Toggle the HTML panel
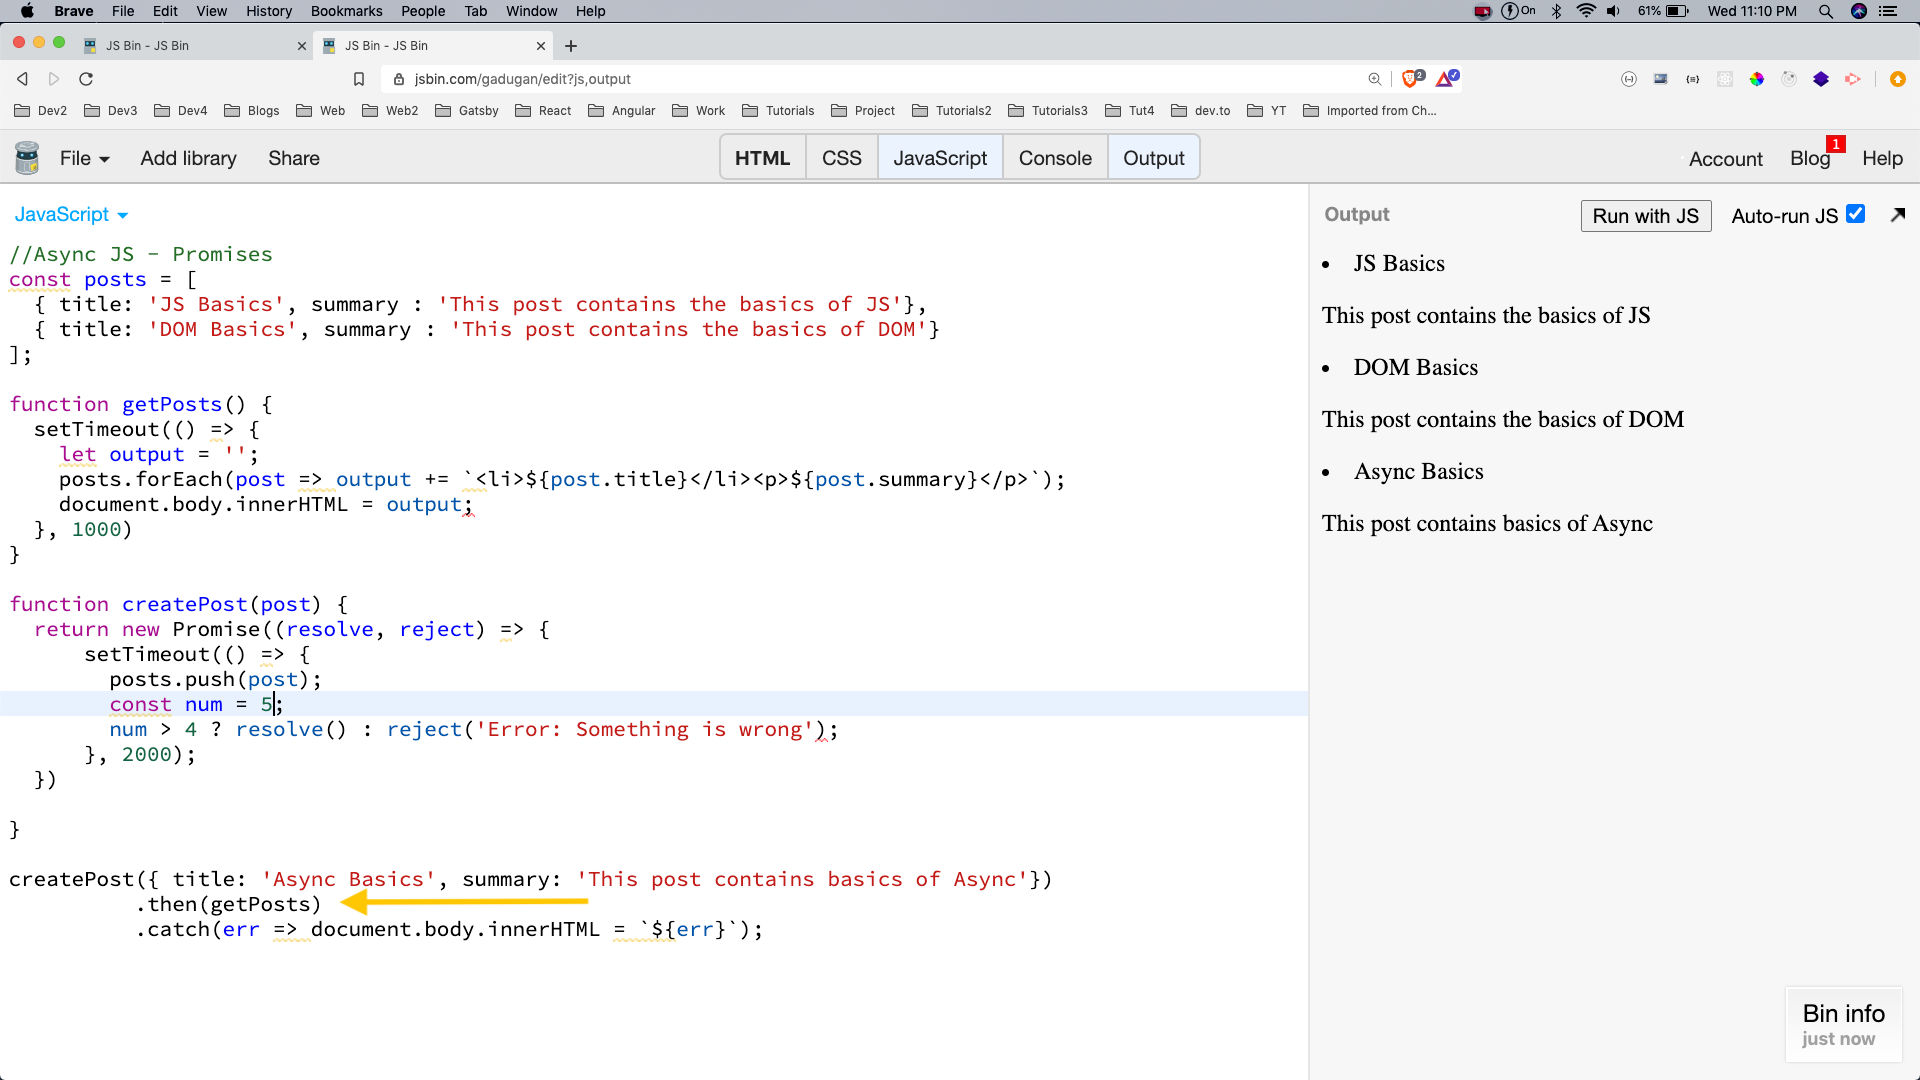Viewport: 1920px width, 1080px height. [762, 158]
